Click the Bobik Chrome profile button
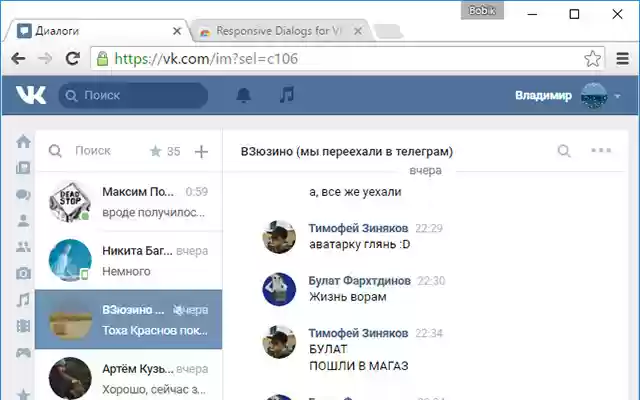 (x=482, y=11)
